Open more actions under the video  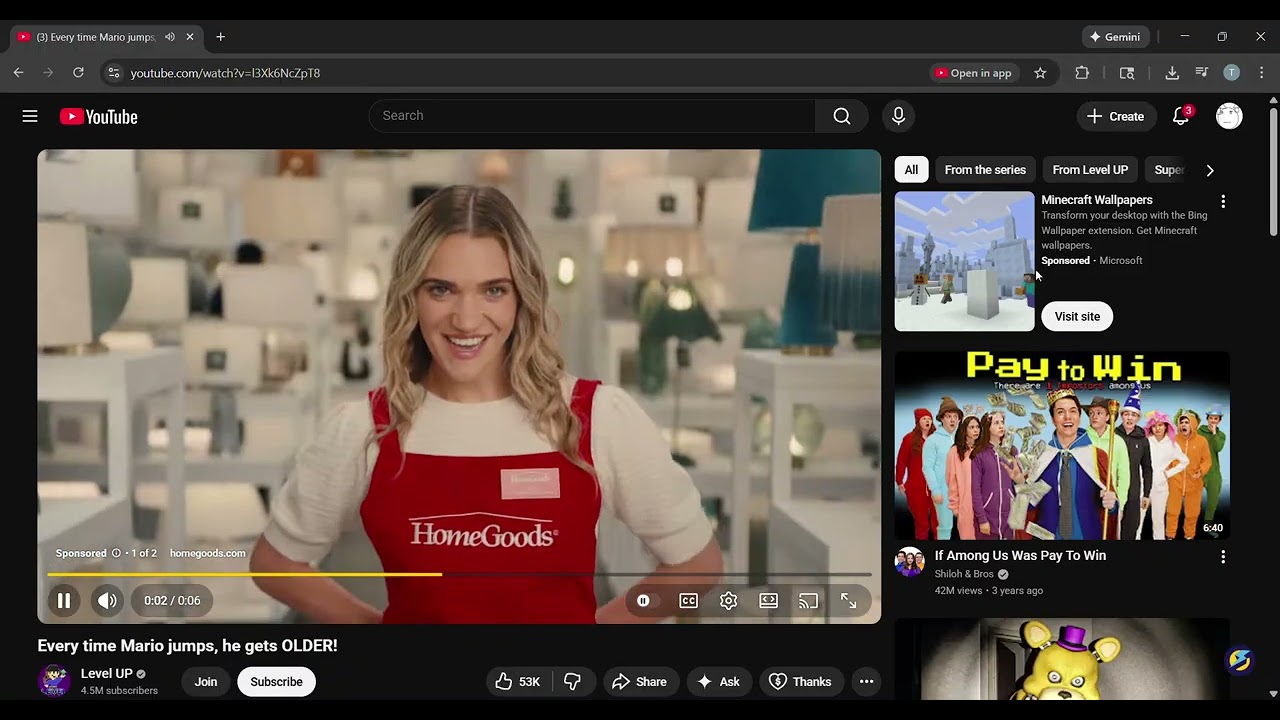pos(867,682)
